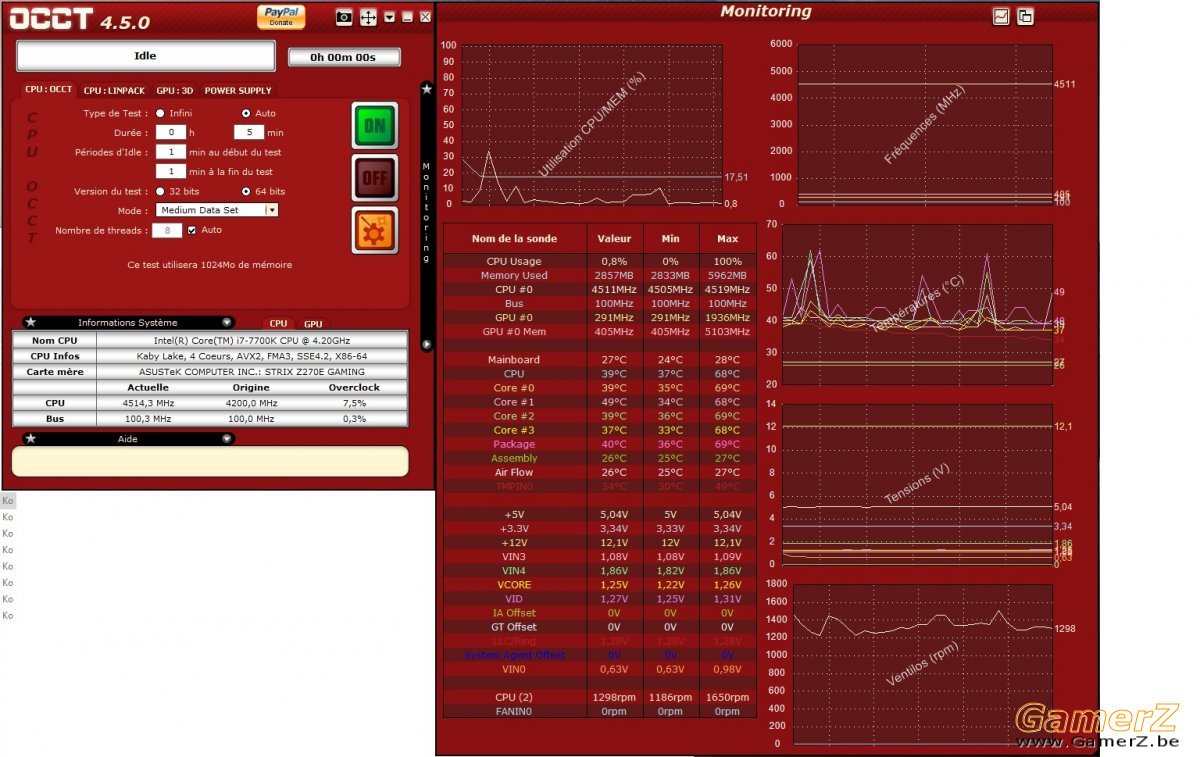Click the move-window cross-arrows icon
The height and width of the screenshot is (757, 1200).
(x=368, y=16)
